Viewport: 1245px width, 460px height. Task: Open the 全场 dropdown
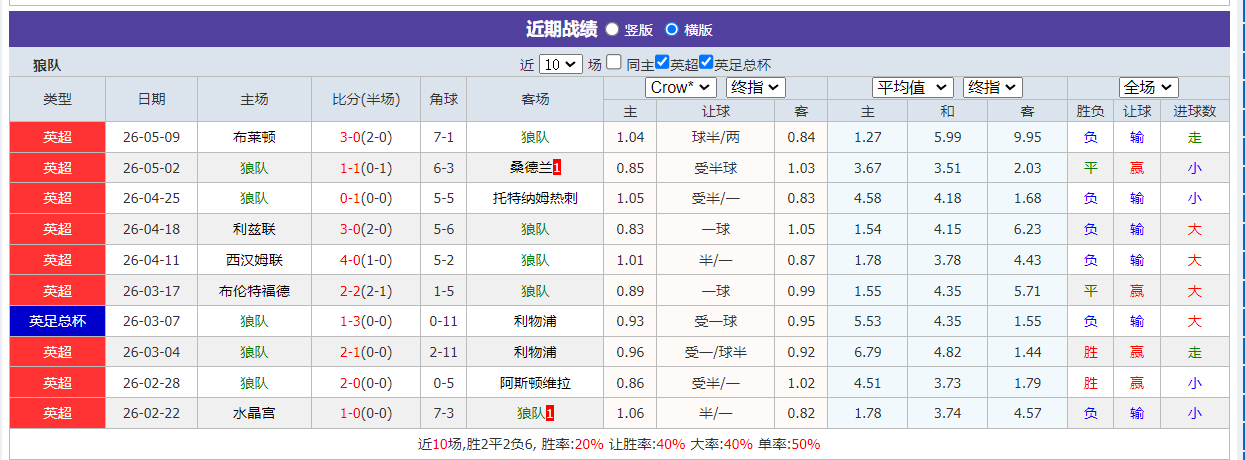click(1149, 88)
